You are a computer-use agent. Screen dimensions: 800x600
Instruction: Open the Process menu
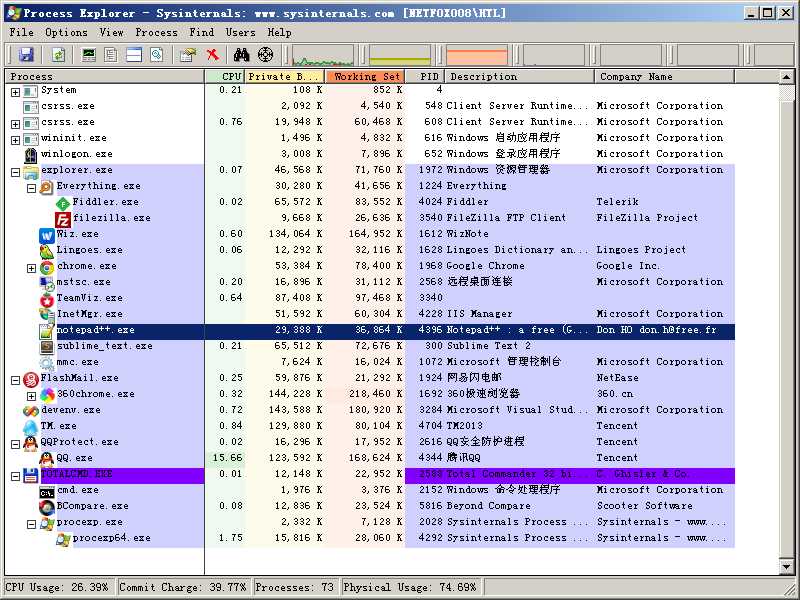pos(156,32)
